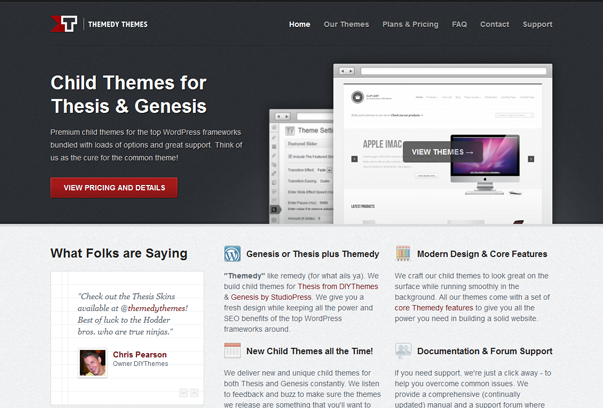This screenshot has width=603, height=408.
Task: Click the What Folks are Saying heading
Action: coord(119,253)
